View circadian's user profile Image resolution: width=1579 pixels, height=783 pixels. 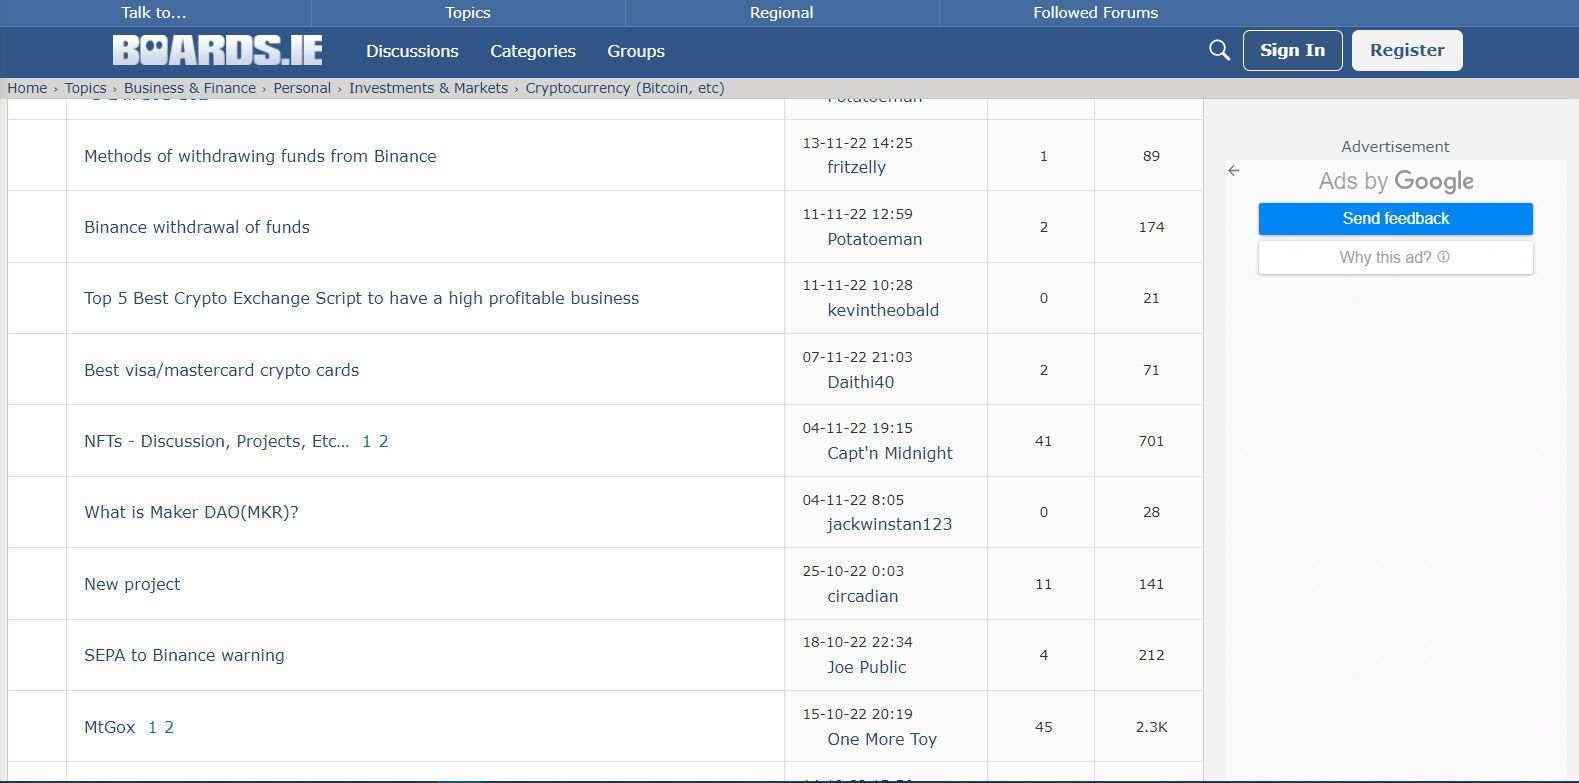862,596
